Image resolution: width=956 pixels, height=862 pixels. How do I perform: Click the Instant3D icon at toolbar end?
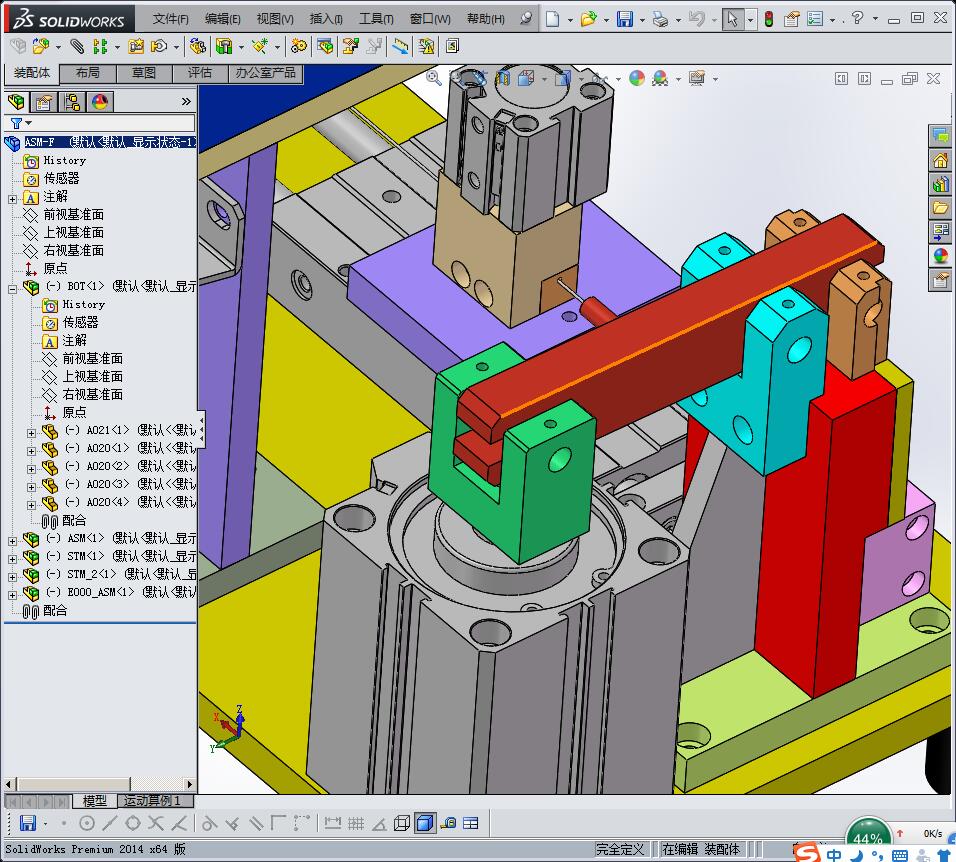(x=452, y=46)
